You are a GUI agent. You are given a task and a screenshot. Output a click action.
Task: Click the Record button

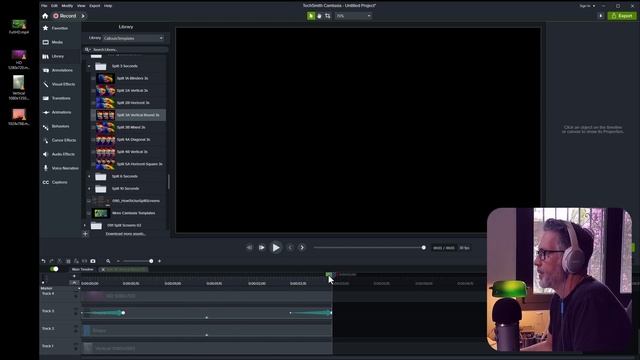[65, 16]
